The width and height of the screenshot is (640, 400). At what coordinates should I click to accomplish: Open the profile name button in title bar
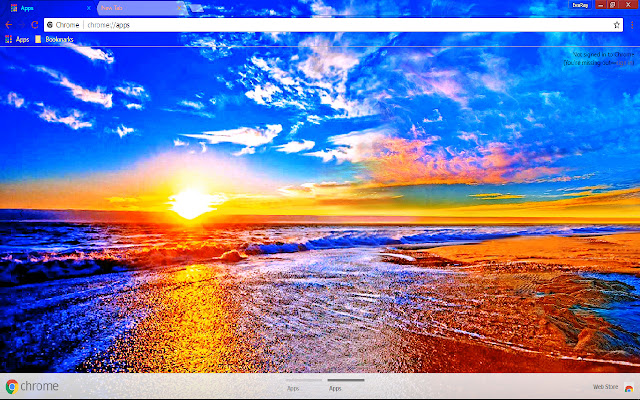coord(580,5)
